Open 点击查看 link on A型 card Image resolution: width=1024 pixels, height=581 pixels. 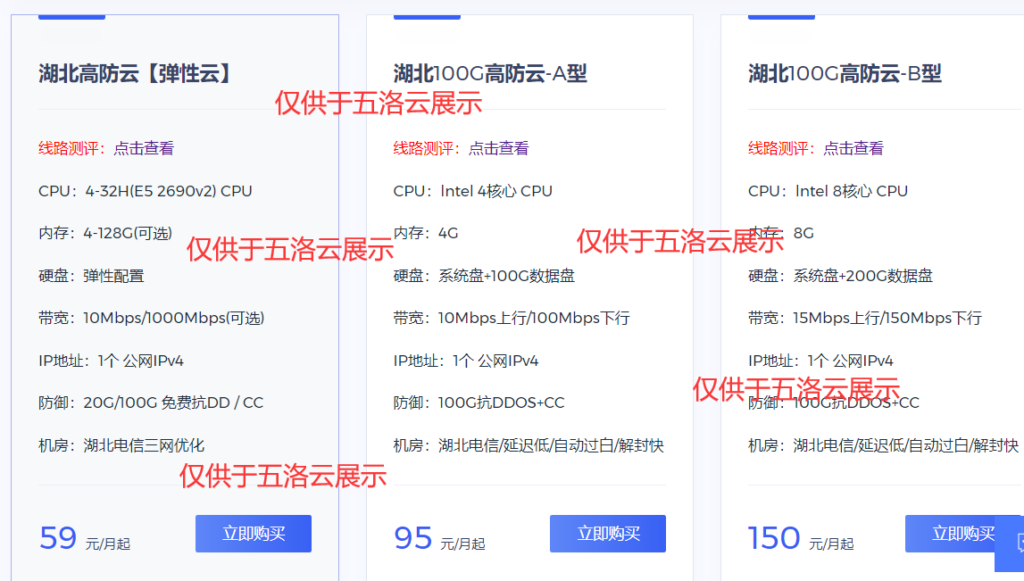click(x=501, y=148)
